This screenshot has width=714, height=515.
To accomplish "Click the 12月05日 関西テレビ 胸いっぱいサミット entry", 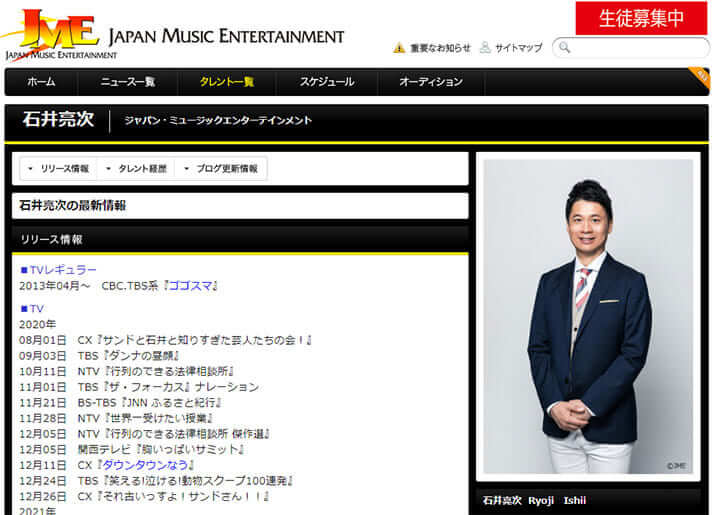I will tap(132, 449).
